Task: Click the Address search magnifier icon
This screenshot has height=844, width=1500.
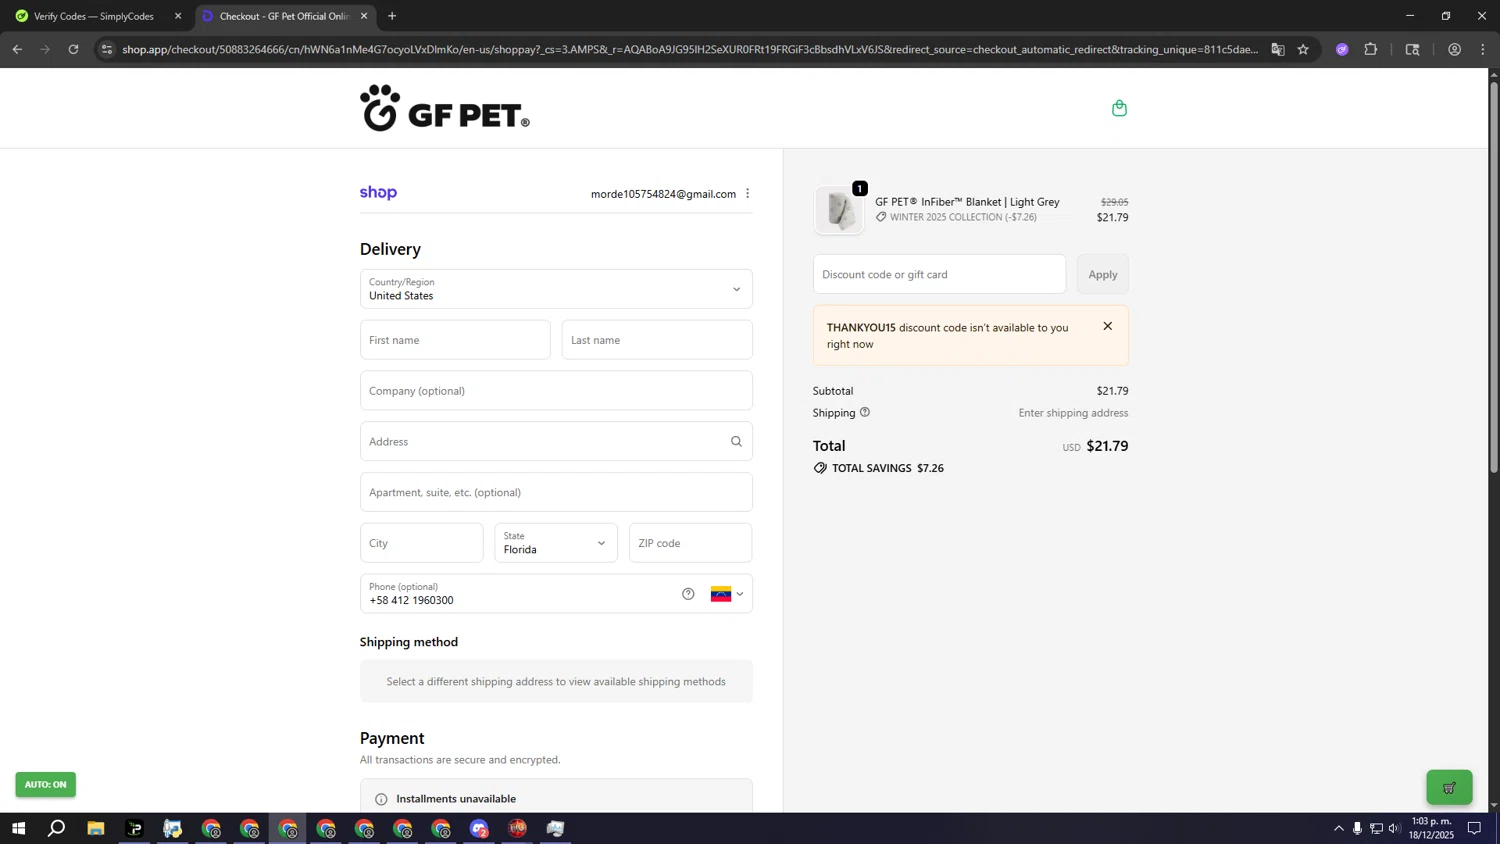Action: coord(736,441)
